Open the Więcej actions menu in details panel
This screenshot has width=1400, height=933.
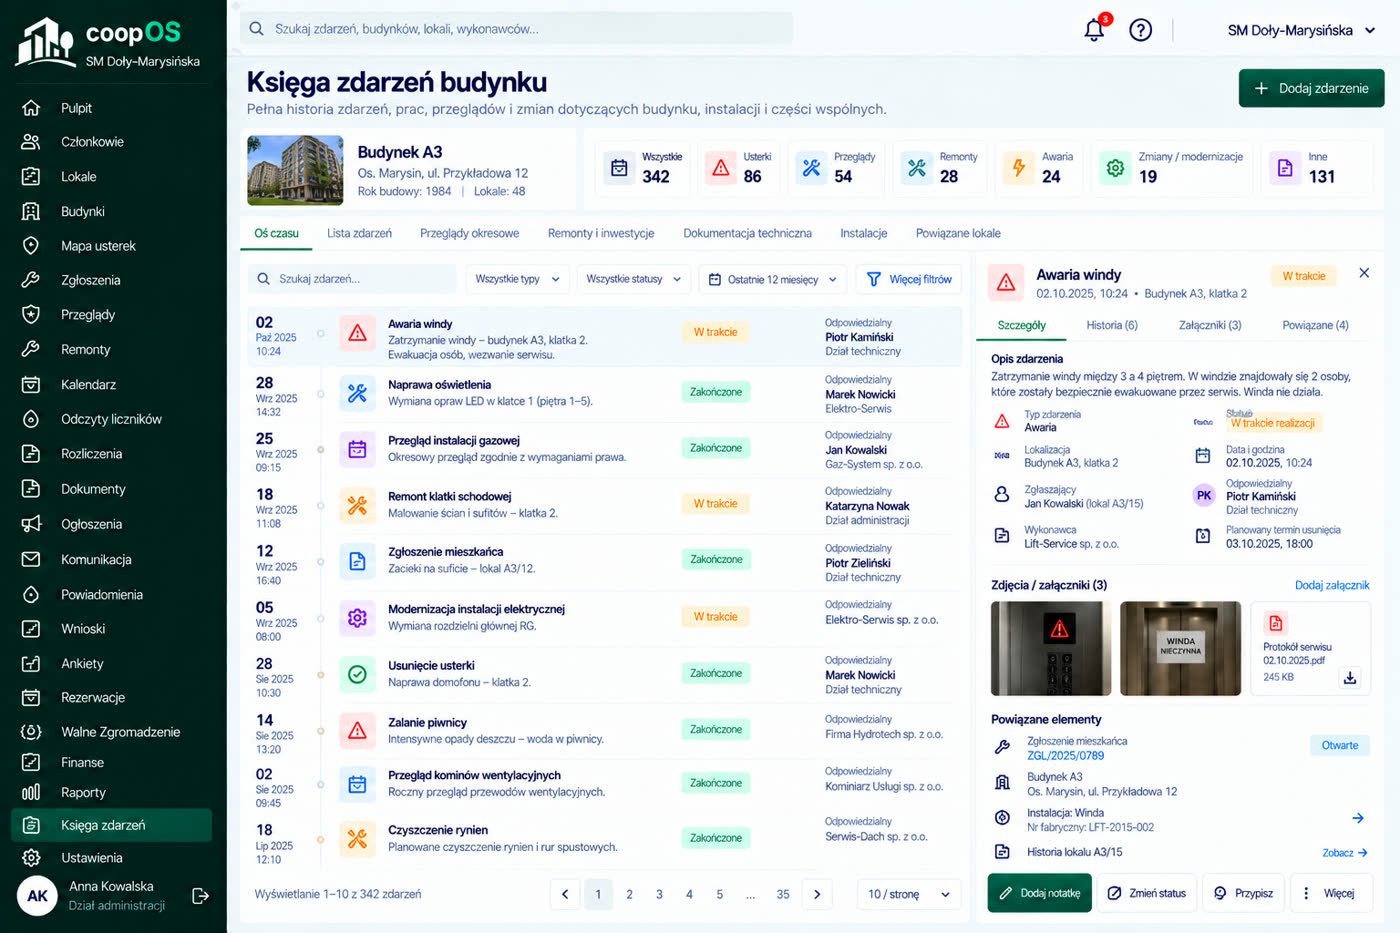click(1331, 893)
